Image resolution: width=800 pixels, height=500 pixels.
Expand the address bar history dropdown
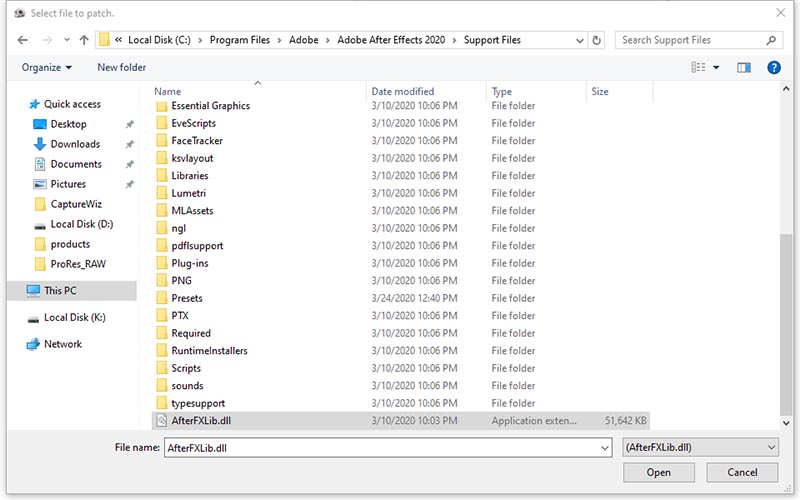tap(580, 40)
